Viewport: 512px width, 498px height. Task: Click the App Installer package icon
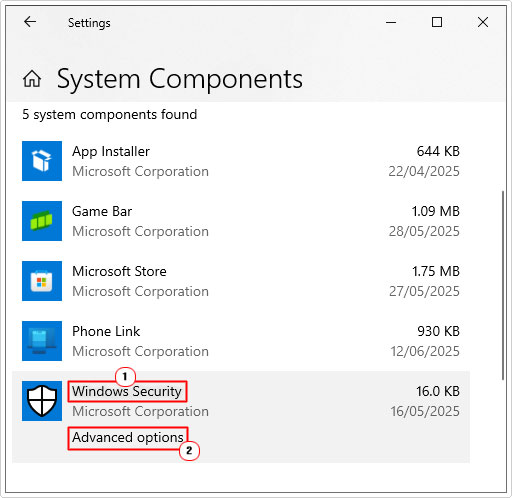coord(42,161)
